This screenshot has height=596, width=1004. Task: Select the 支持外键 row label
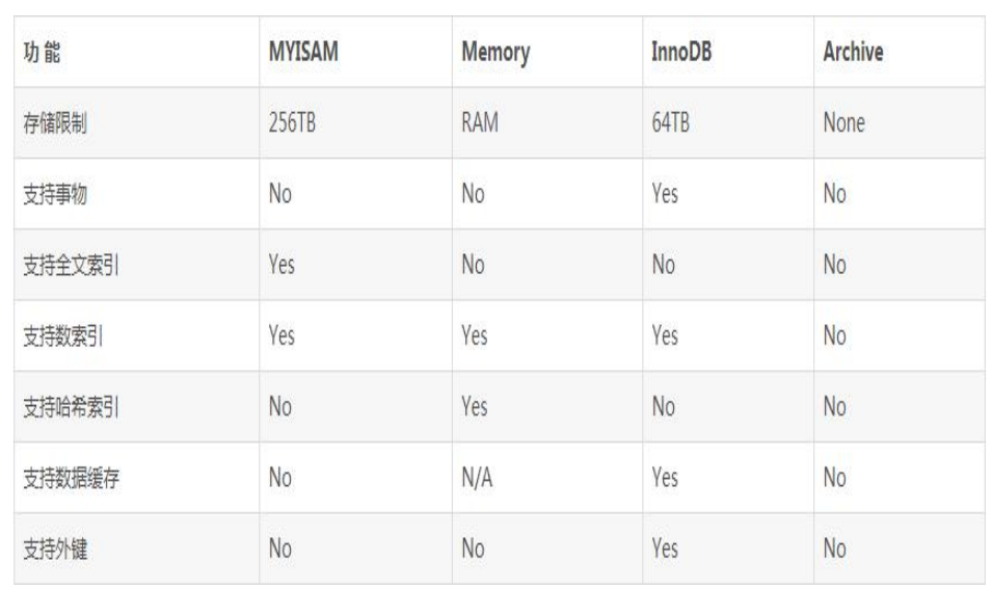(x=55, y=549)
